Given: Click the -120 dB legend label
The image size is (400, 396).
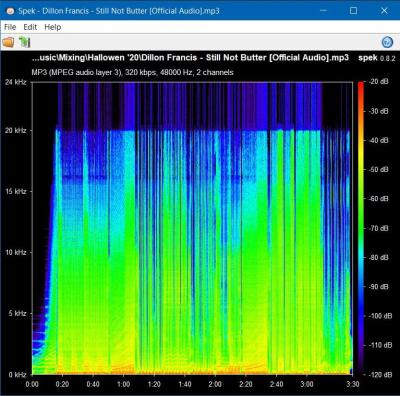Looking at the screenshot, I should point(380,375).
